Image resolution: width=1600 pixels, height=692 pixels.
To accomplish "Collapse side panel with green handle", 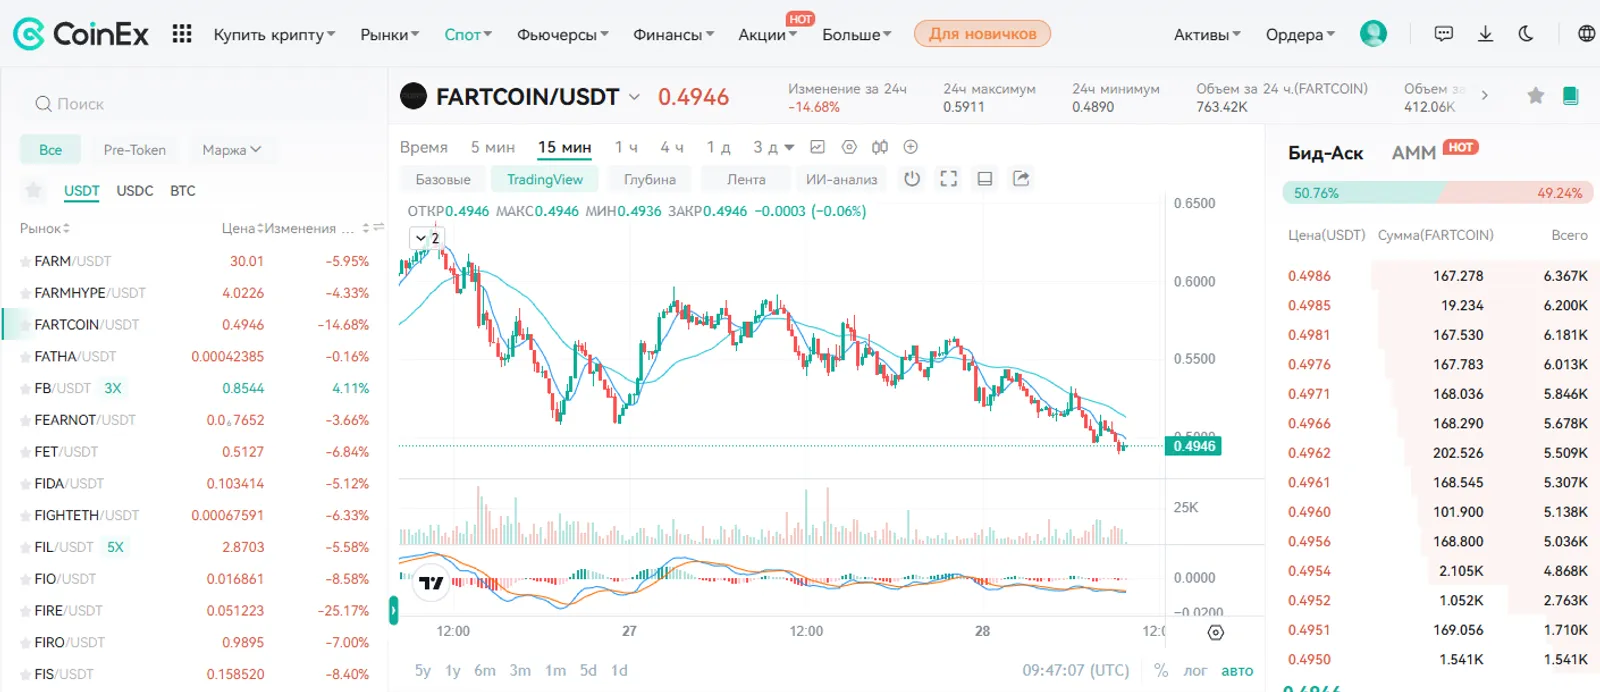I will (393, 610).
